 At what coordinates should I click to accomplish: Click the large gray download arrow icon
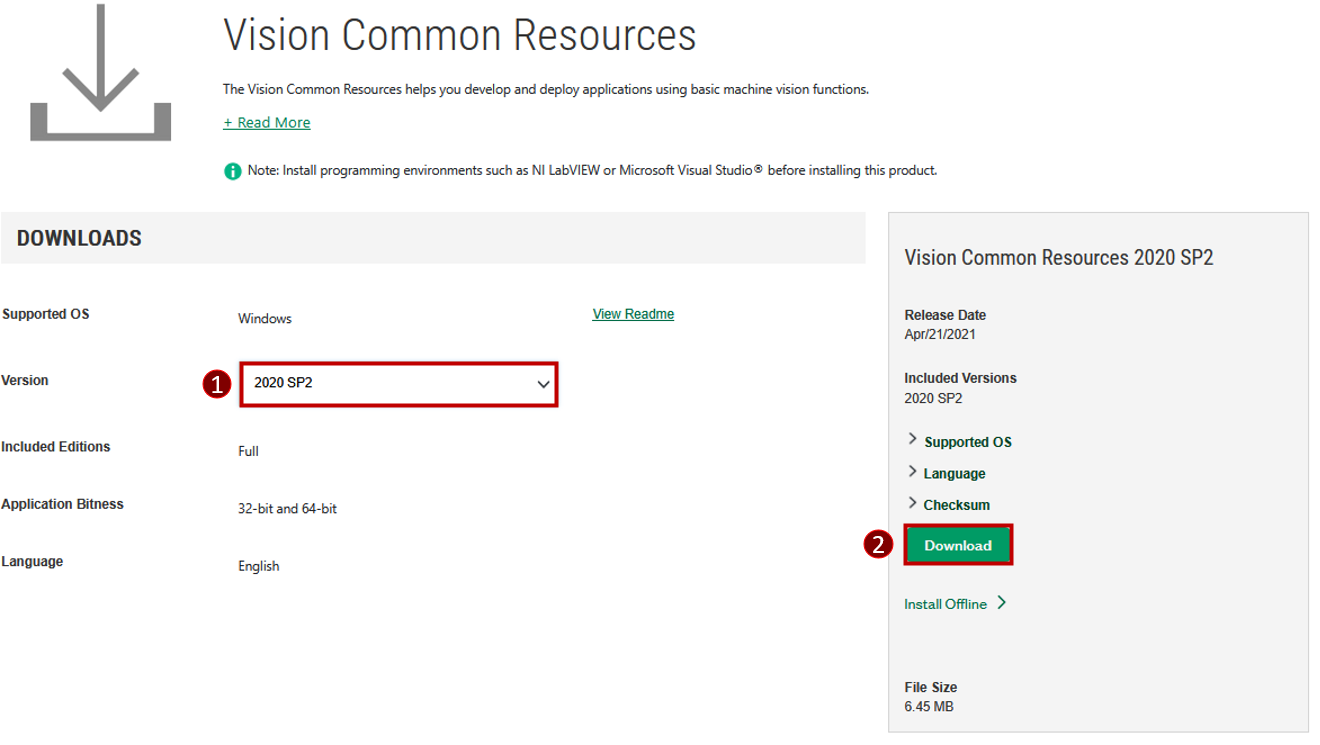pos(99,70)
